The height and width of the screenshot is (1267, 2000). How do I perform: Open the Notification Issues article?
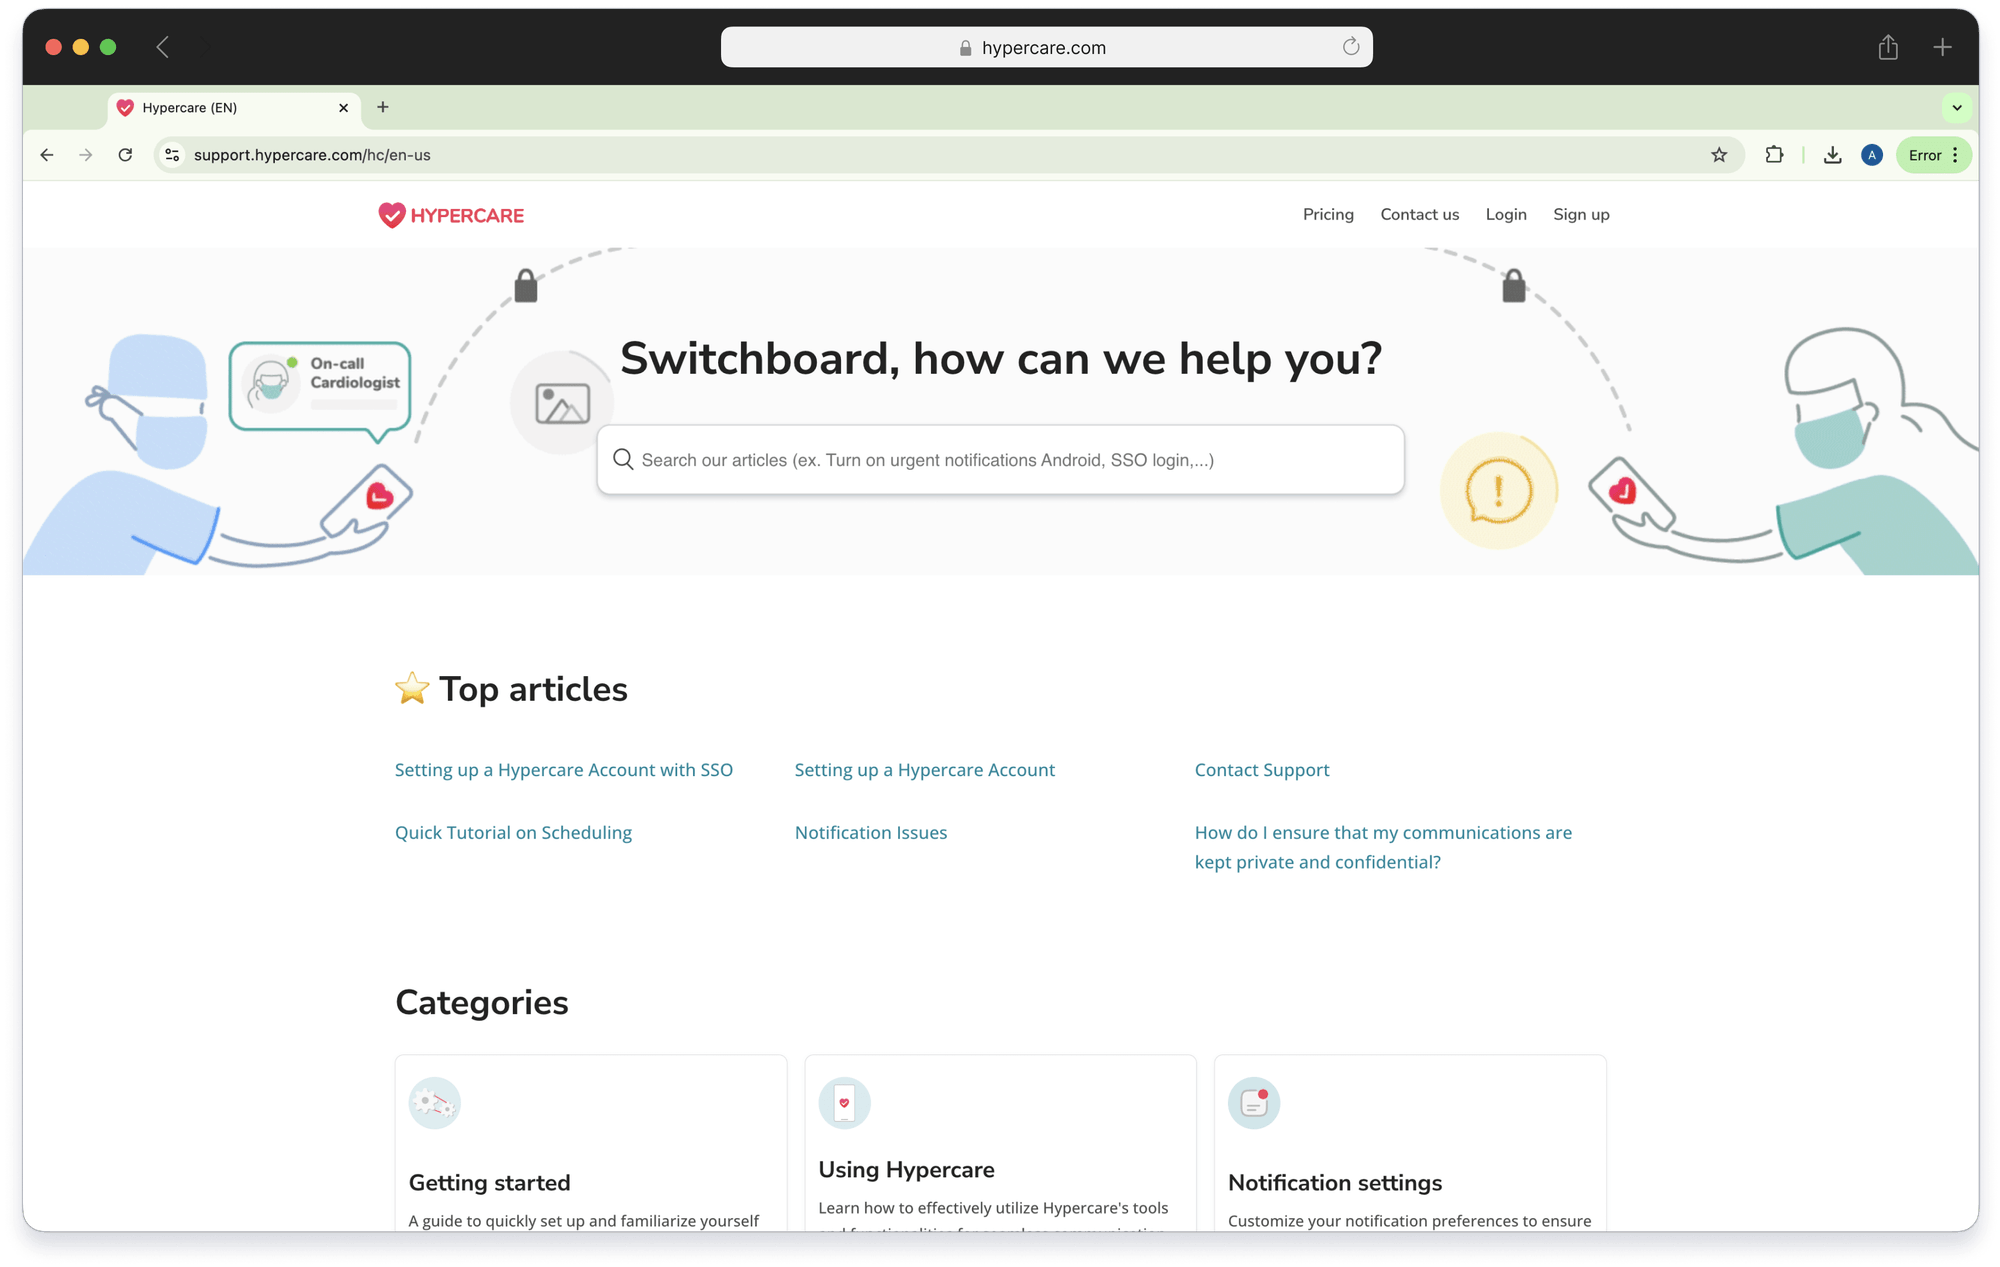click(870, 832)
